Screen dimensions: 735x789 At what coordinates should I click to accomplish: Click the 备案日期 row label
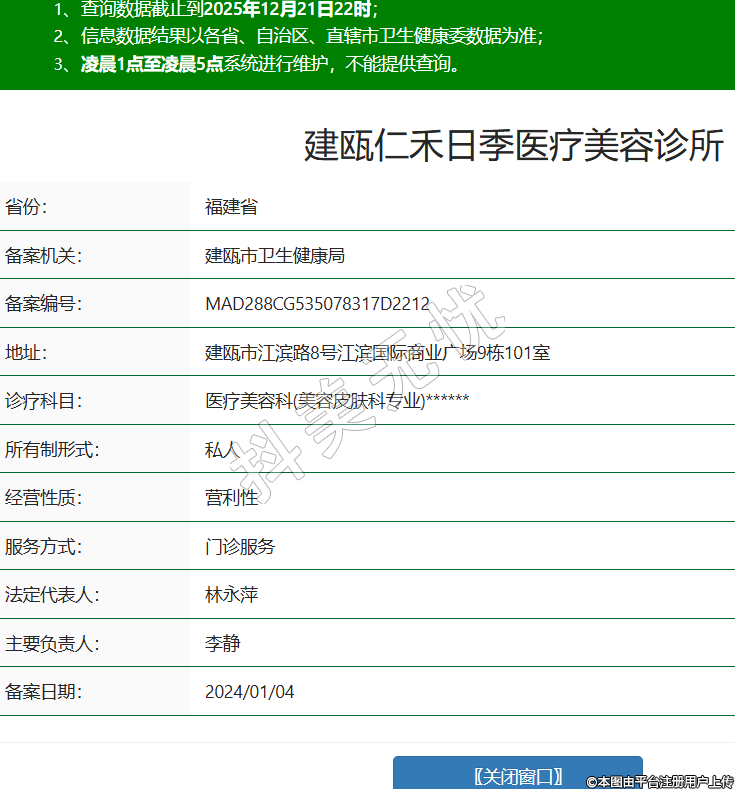coord(43,692)
